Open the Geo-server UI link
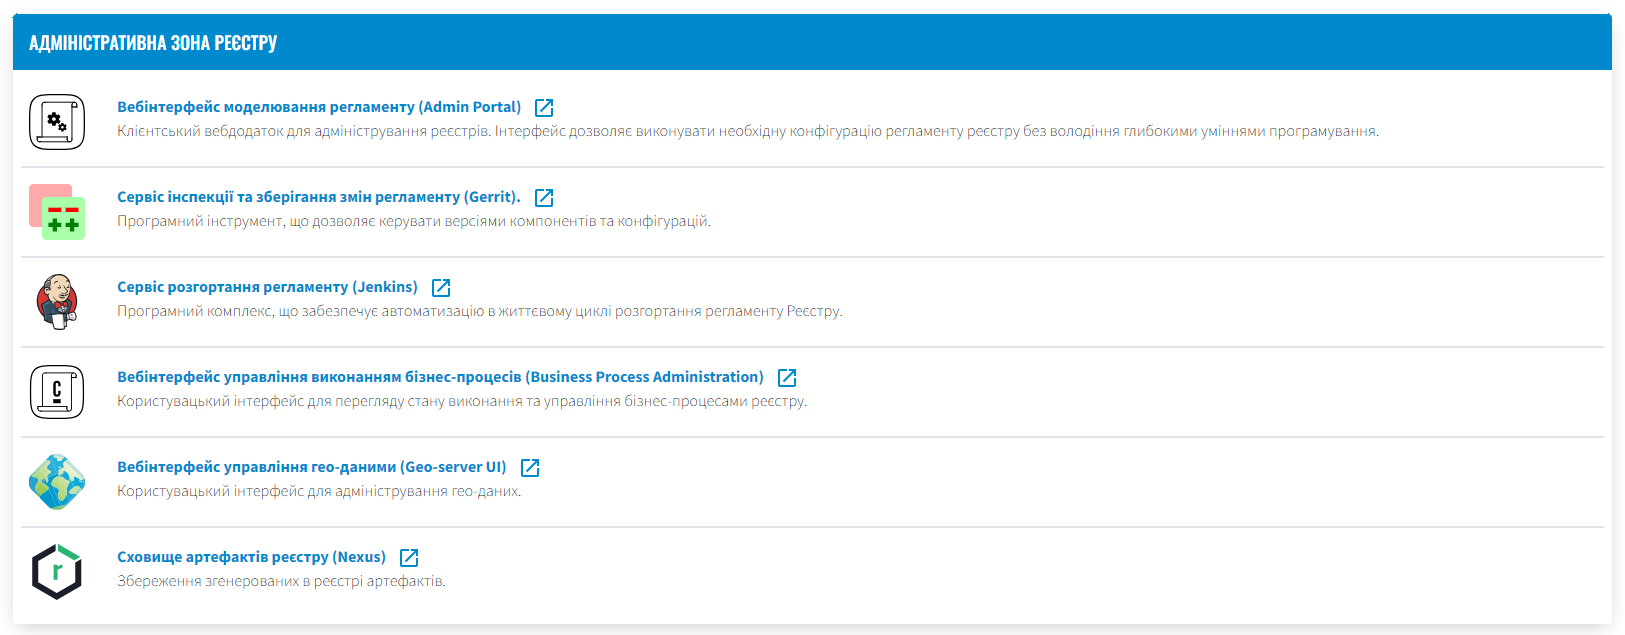1625x635 pixels. [311, 467]
